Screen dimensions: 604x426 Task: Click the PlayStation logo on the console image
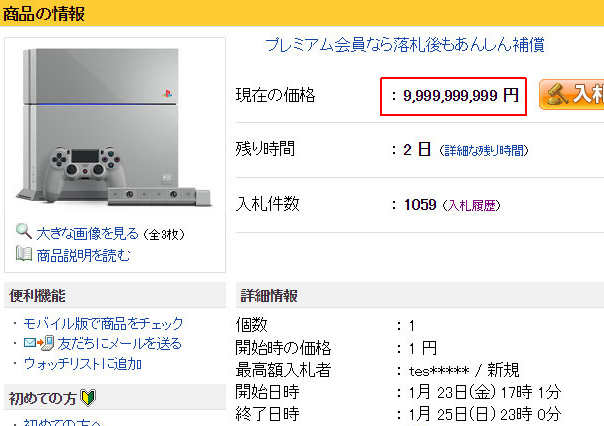(x=167, y=93)
